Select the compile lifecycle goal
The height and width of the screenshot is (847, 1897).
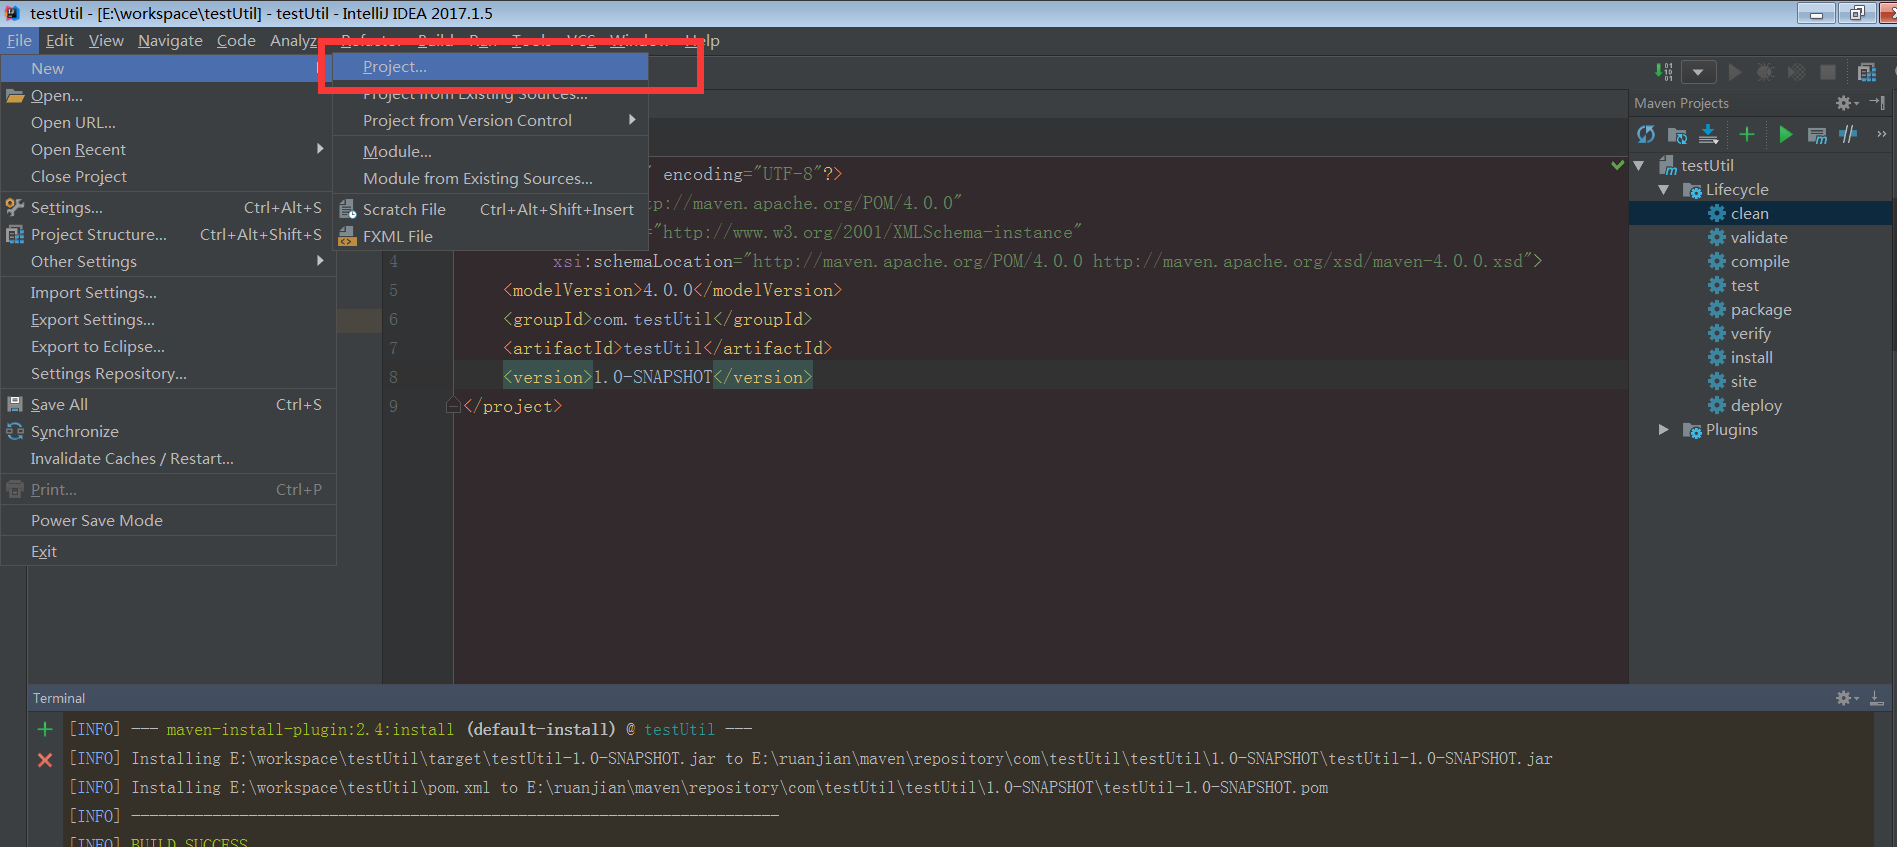[1760, 261]
